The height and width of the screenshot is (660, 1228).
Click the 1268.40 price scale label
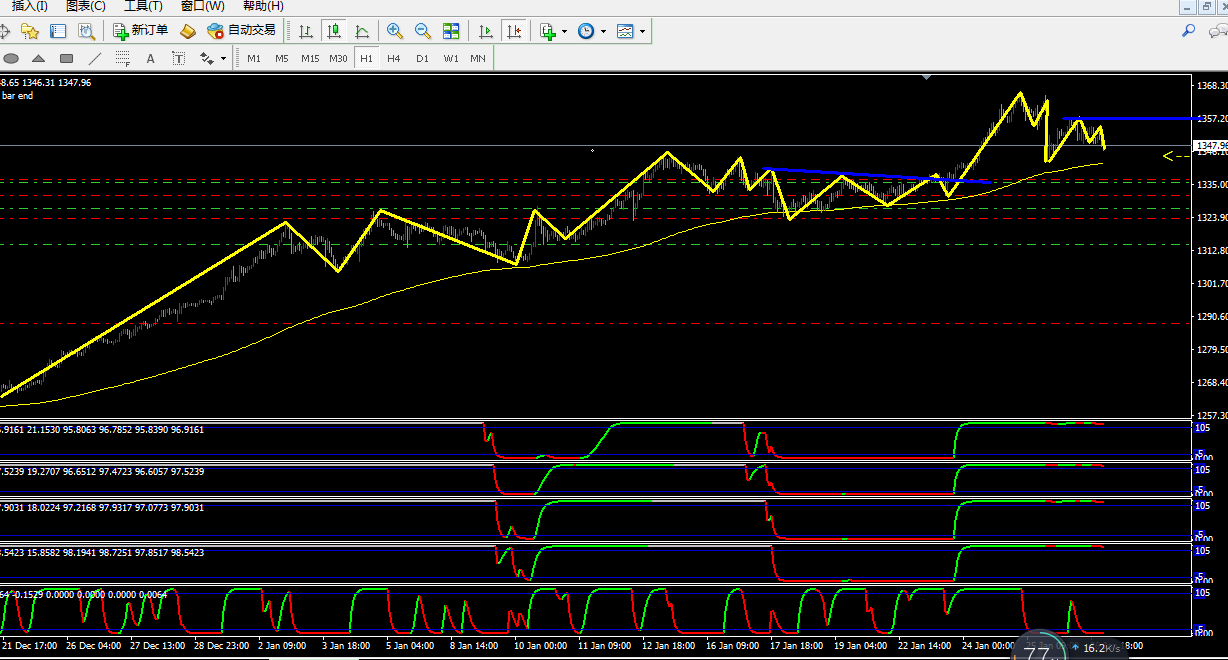click(1211, 383)
